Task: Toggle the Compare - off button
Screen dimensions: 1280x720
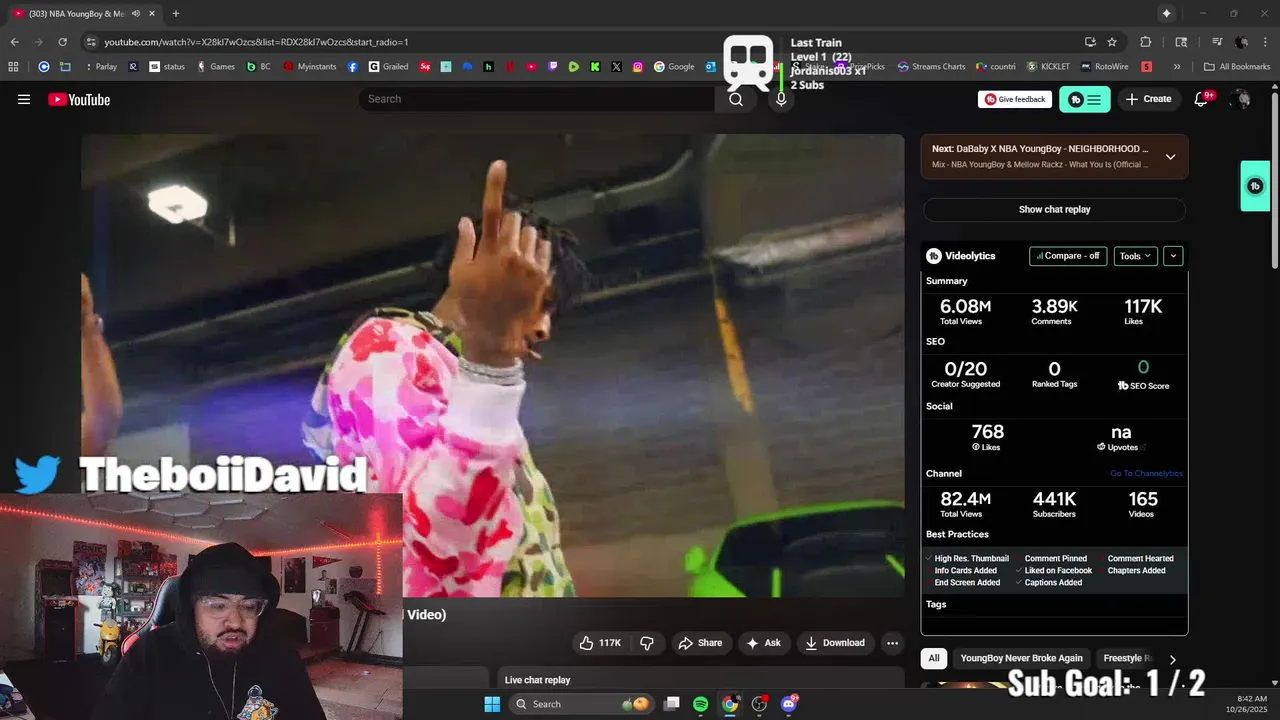Action: (1068, 256)
